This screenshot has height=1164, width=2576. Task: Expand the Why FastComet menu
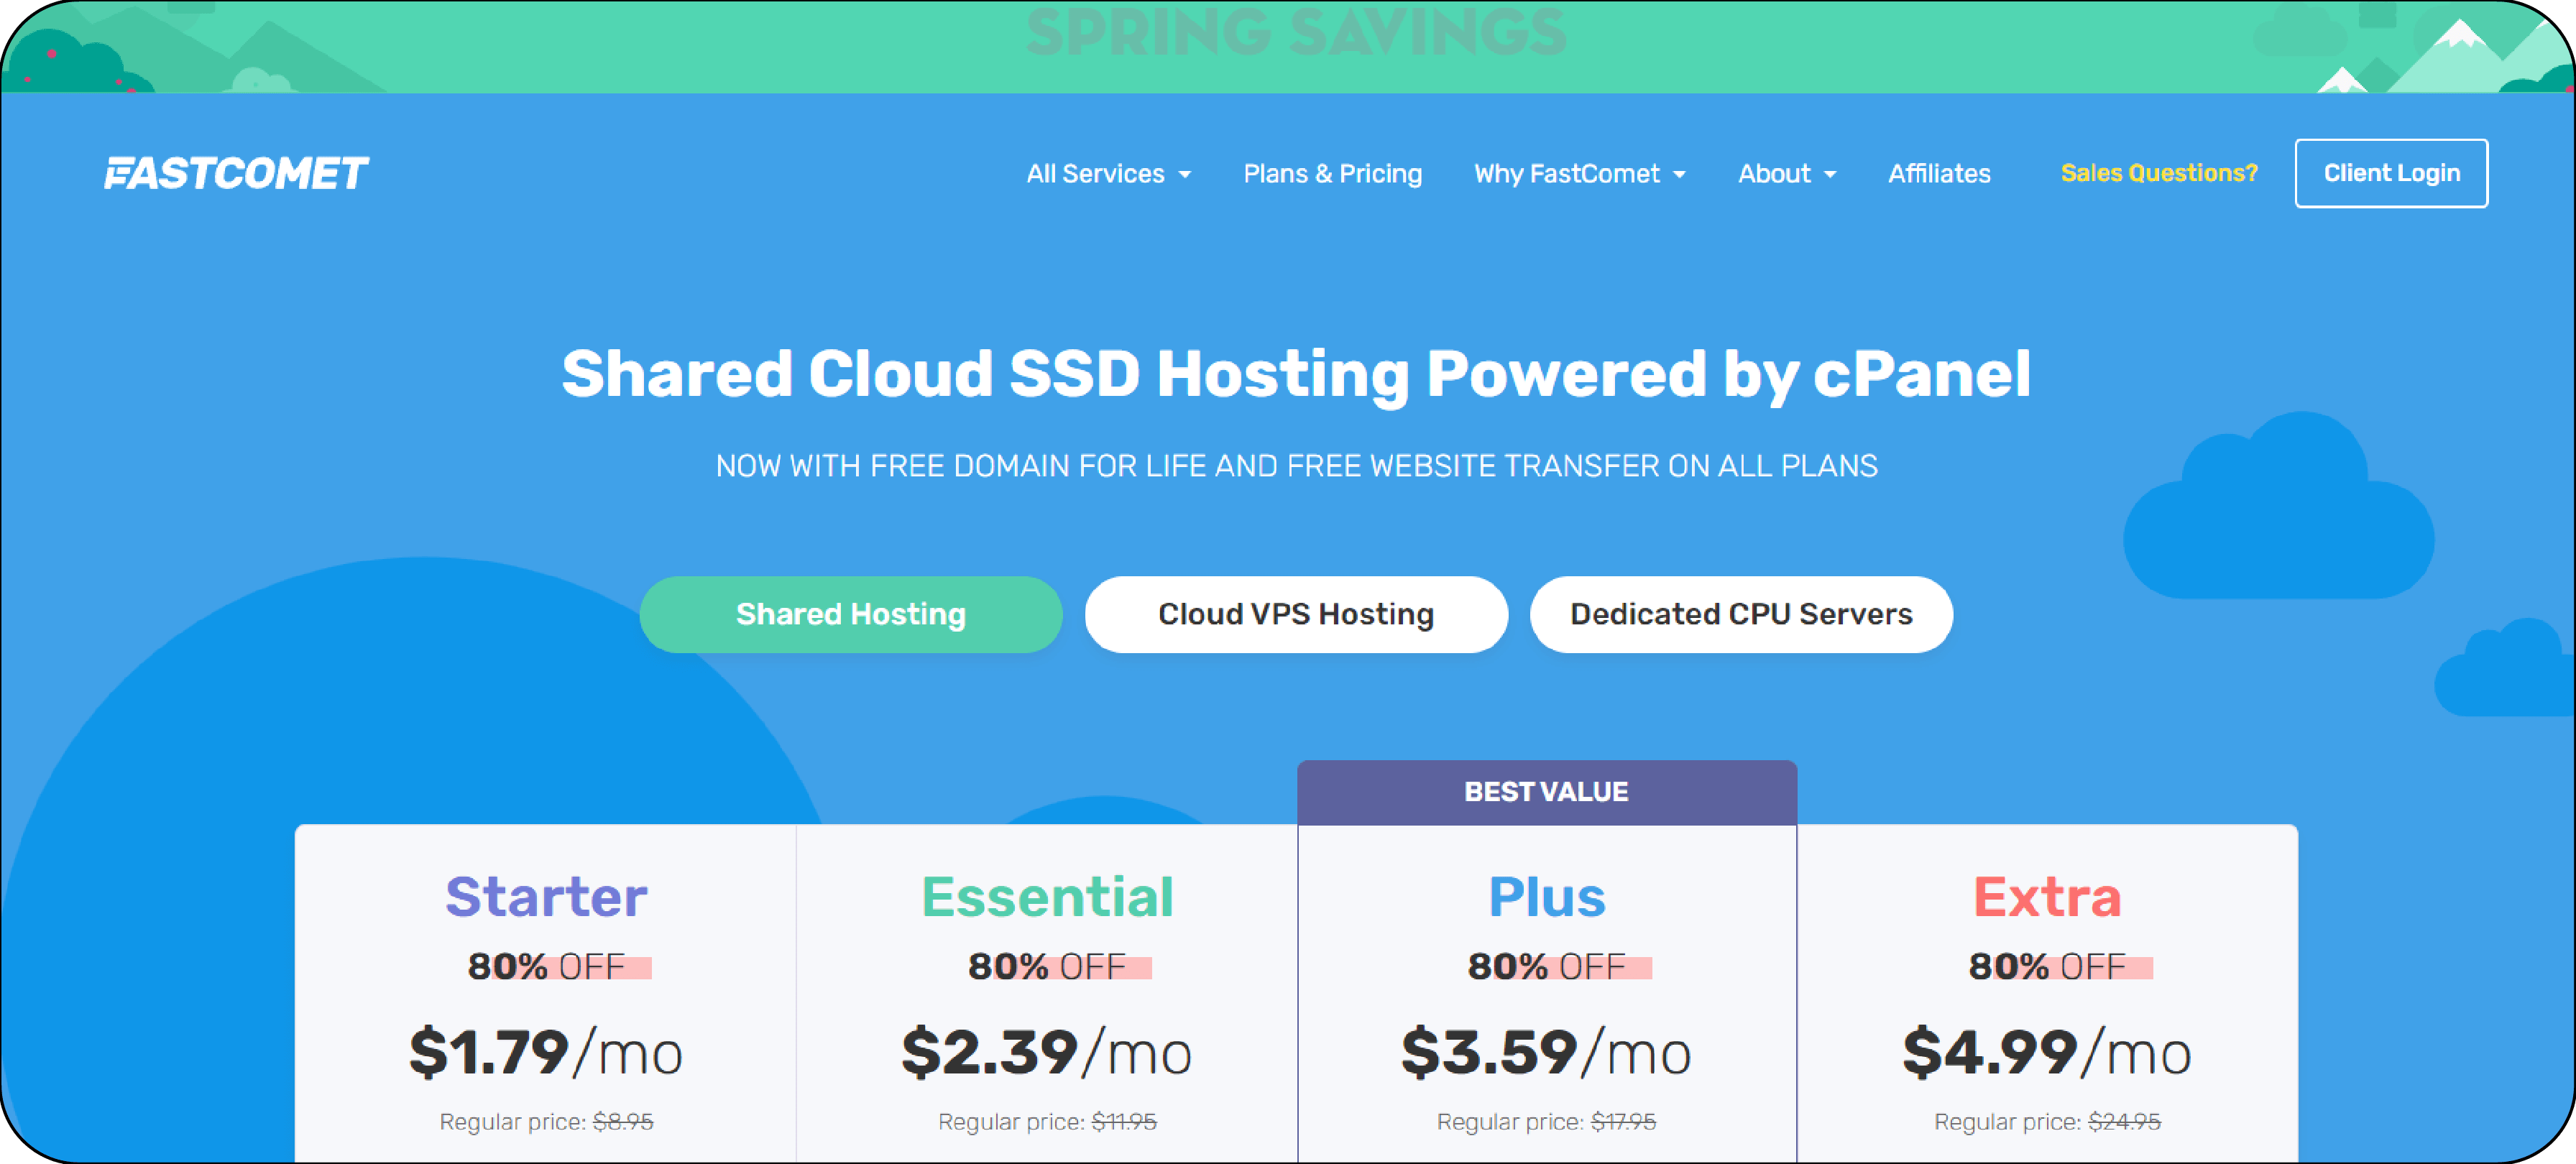1579,174
